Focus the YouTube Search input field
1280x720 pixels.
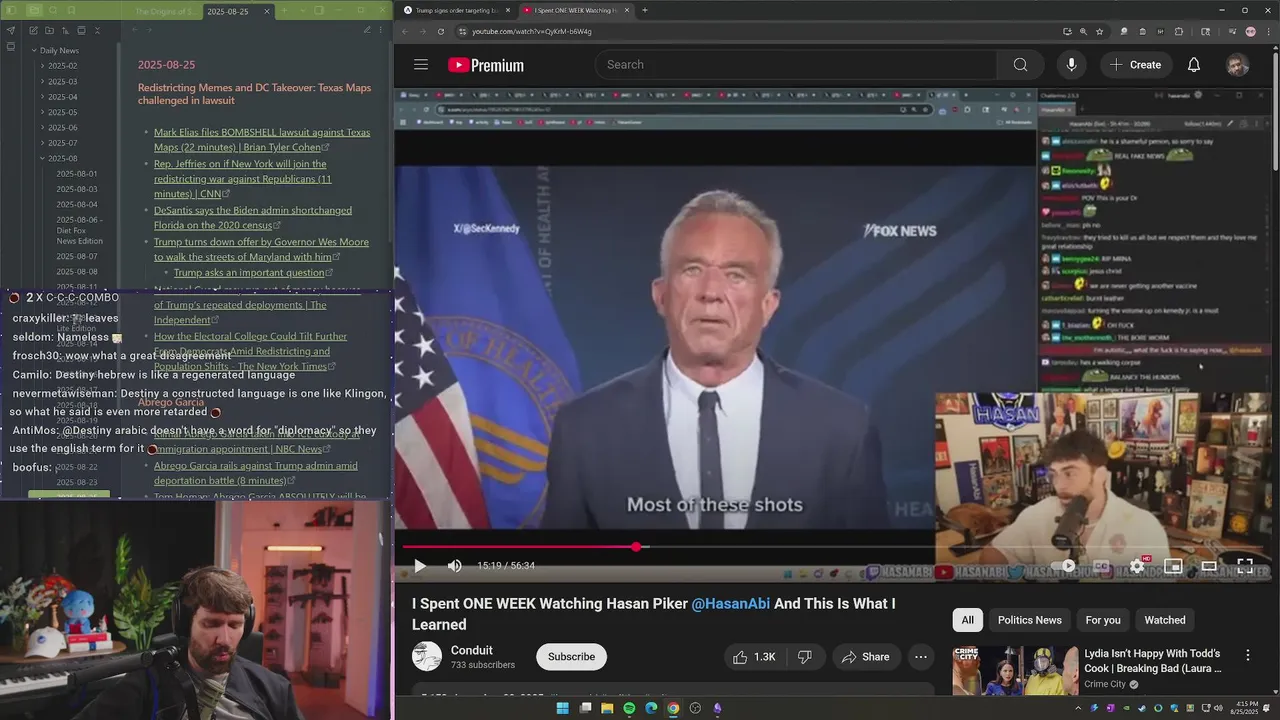pos(796,65)
